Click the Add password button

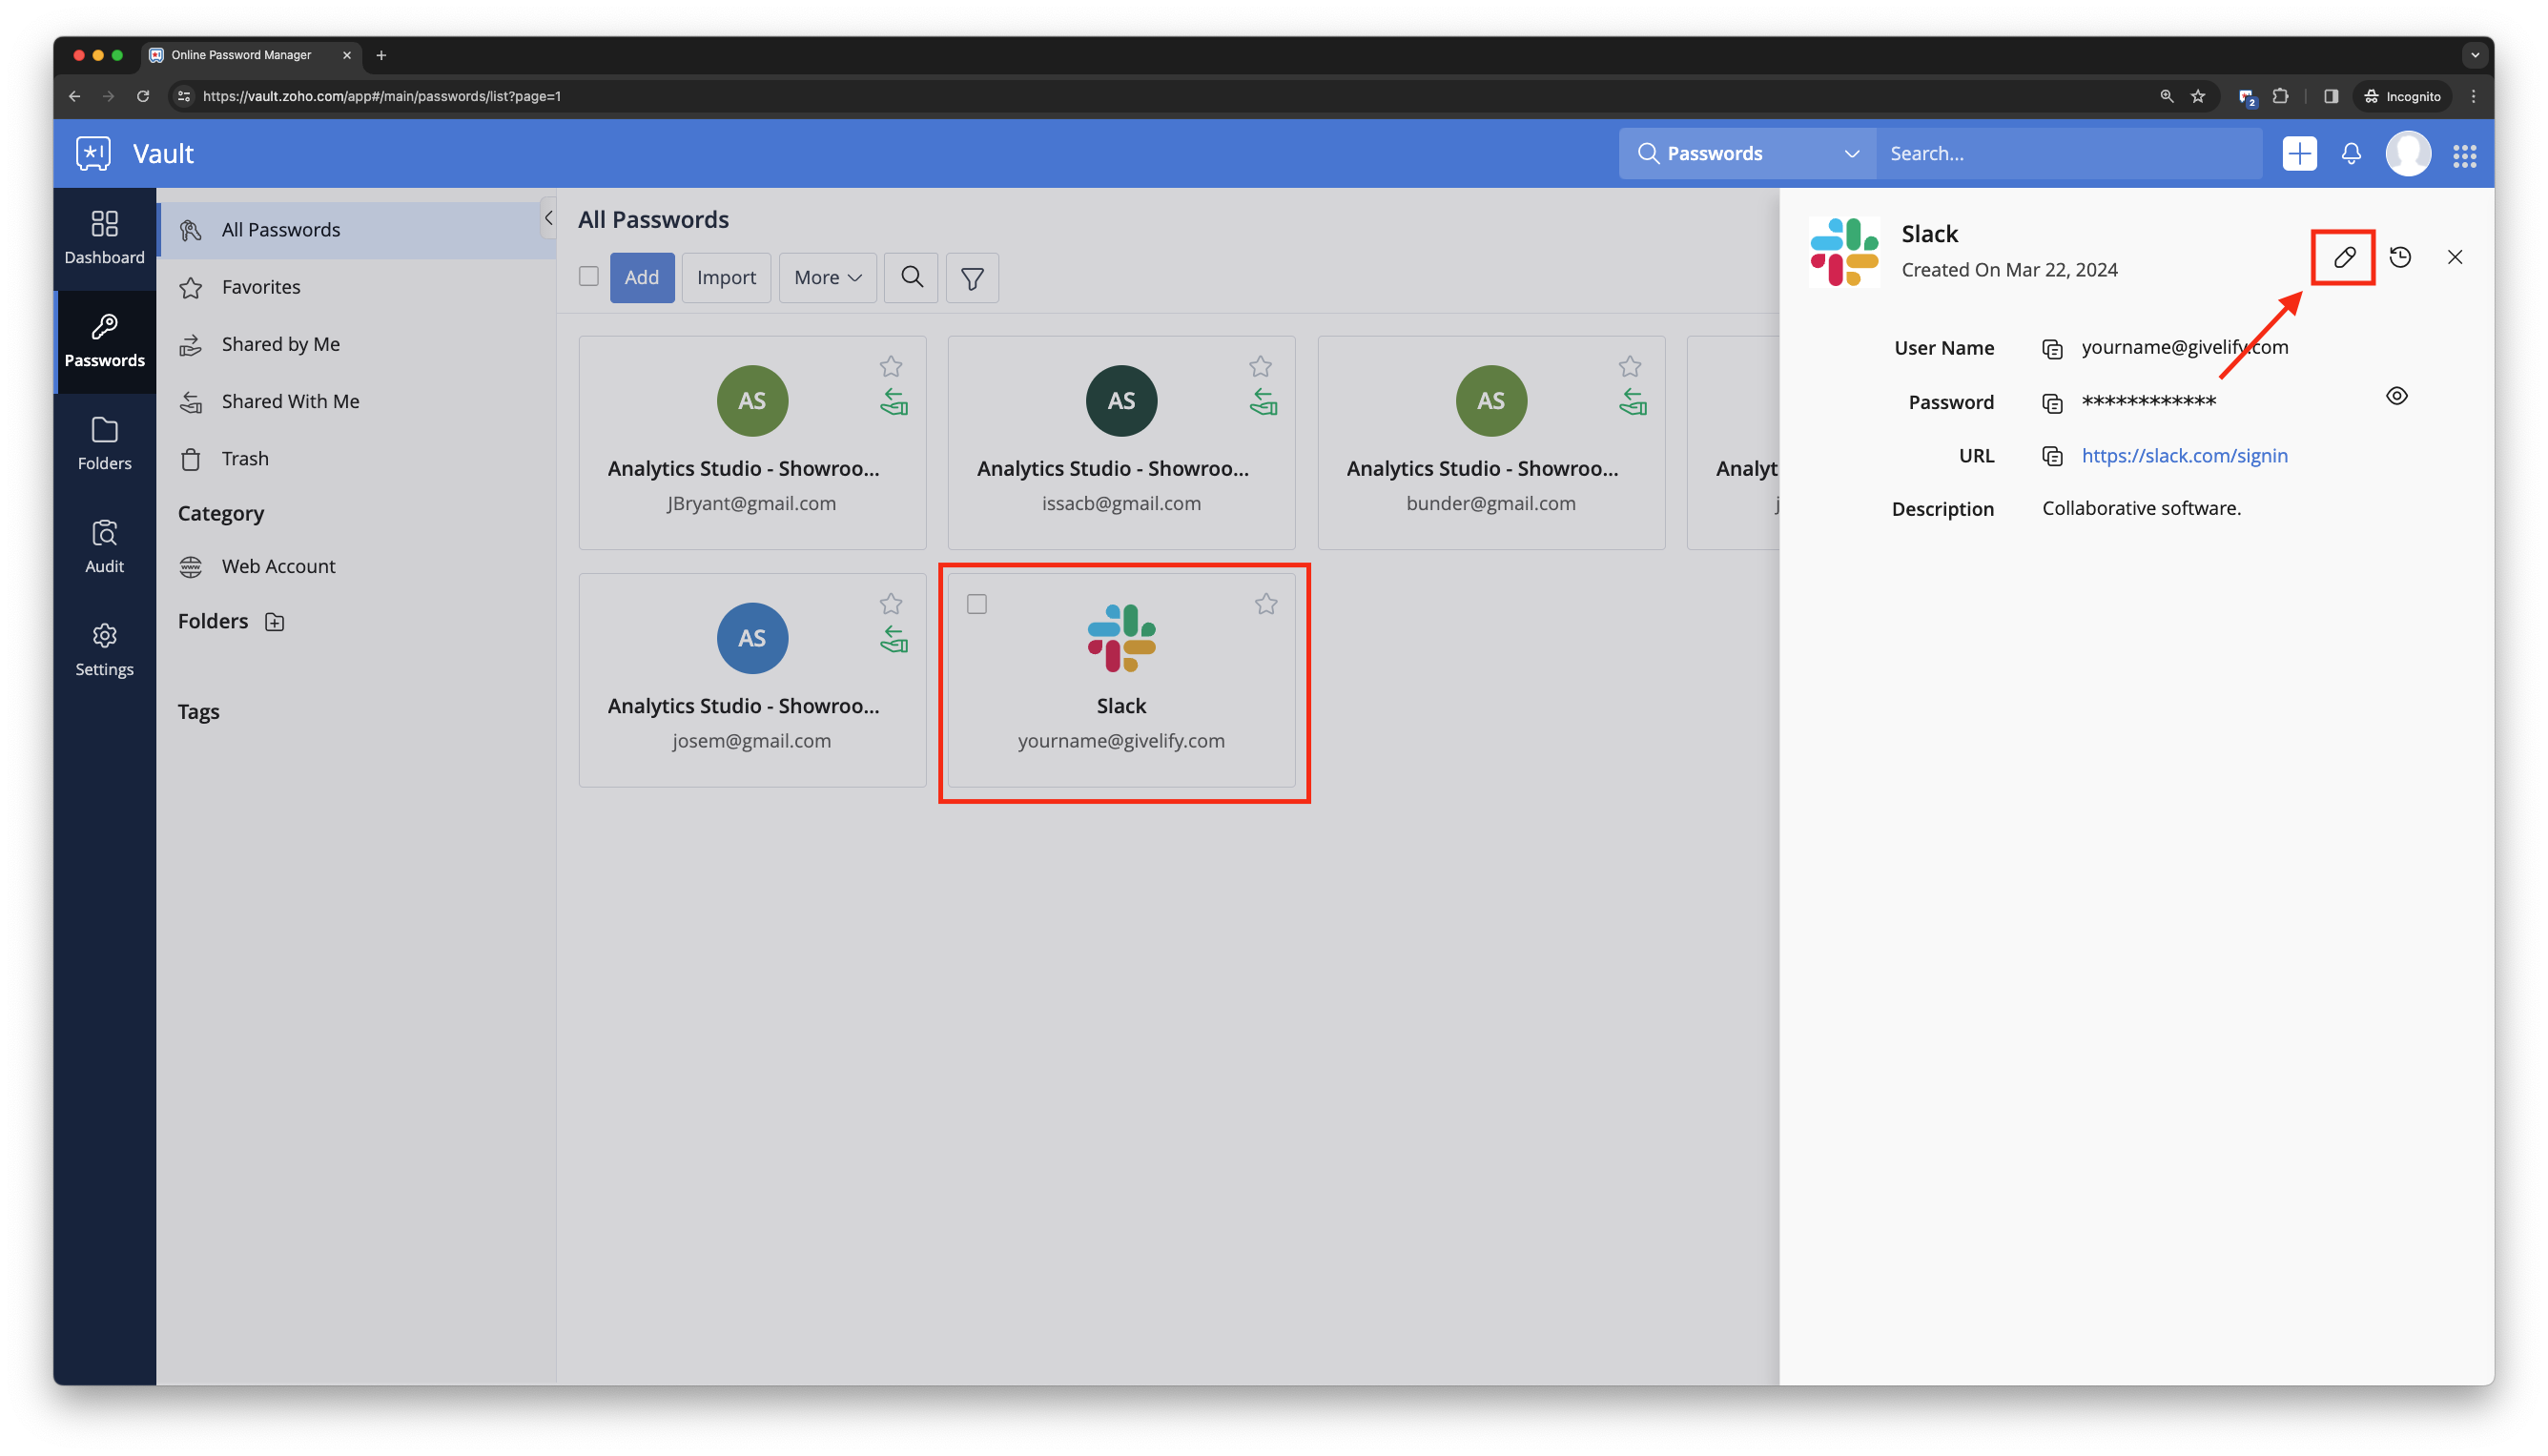pyautogui.click(x=641, y=277)
